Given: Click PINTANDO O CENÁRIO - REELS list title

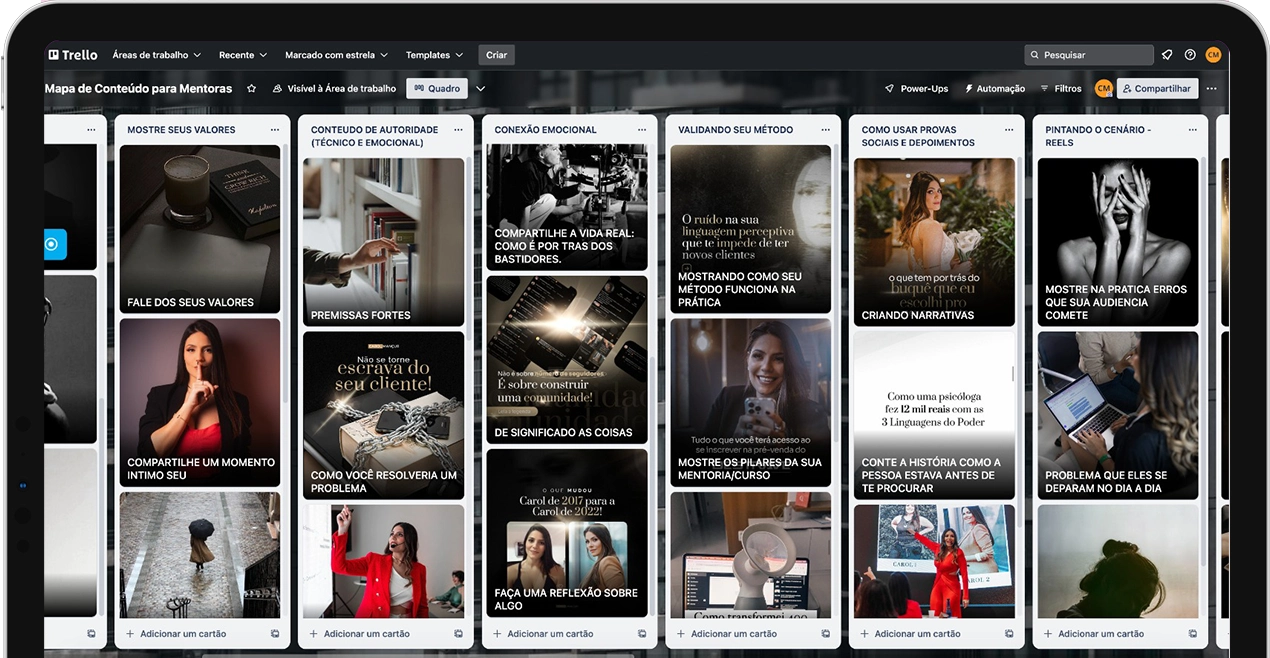Looking at the screenshot, I should [1098, 136].
